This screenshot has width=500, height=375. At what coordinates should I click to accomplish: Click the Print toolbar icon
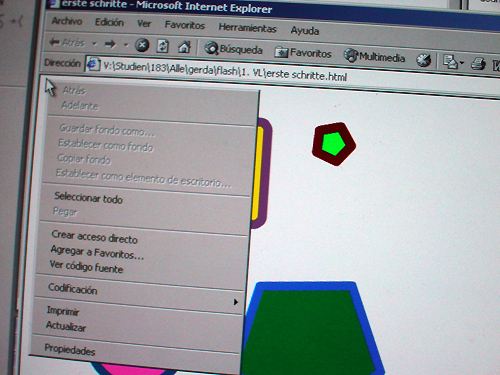pos(478,63)
